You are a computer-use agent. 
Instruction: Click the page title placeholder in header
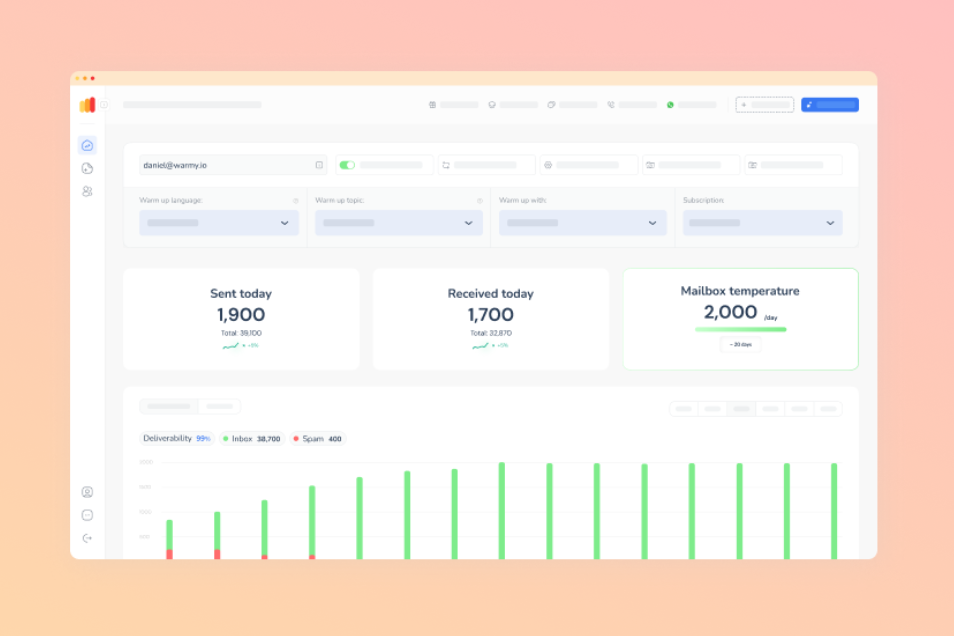(192, 105)
